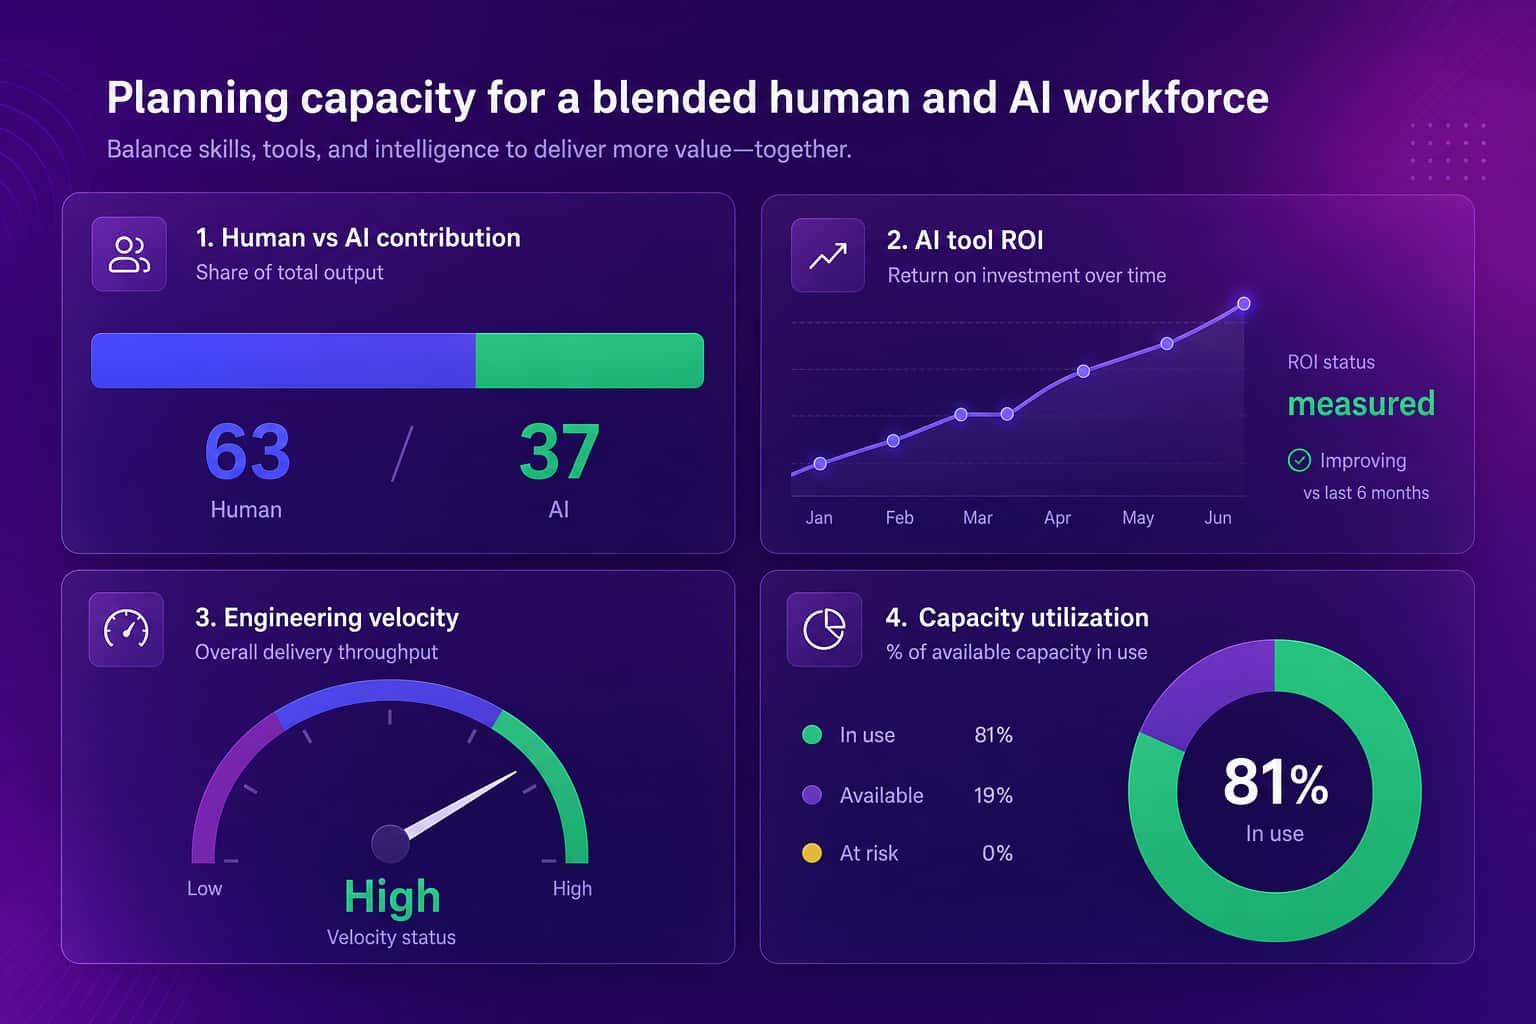Image resolution: width=1536 pixels, height=1024 pixels.
Task: Click the blue Human segment of the contribution bar
Action: pyautogui.click(x=283, y=360)
